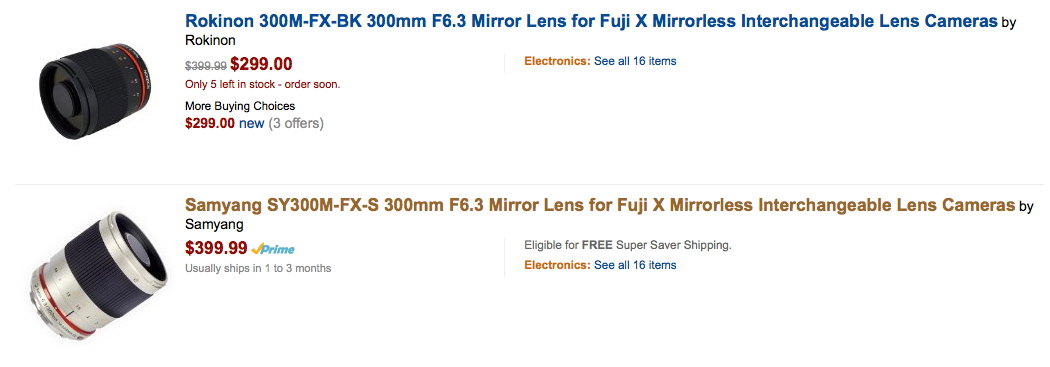Select the Samyang brand name under title
This screenshot has width=1050, height=367.
coord(214,224)
